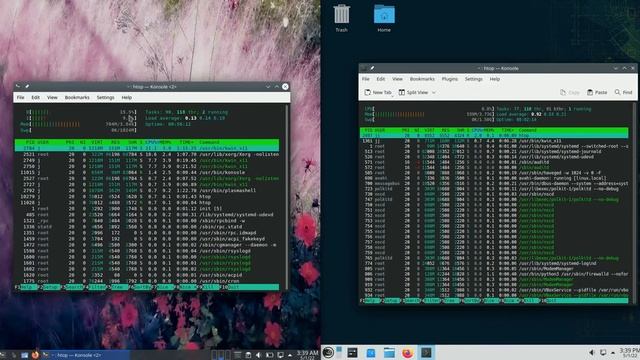This screenshot has height=360, width=640.
Task: Open Dolphin file manager on right taskbar
Action: 389,352
